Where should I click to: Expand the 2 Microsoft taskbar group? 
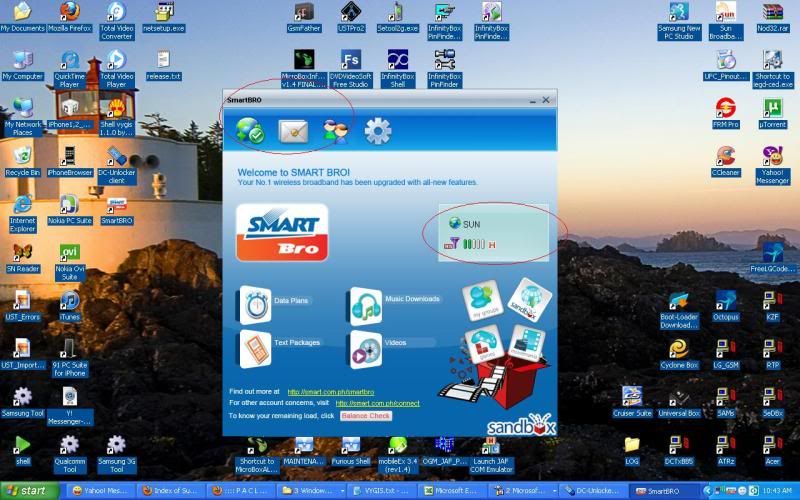click(x=524, y=491)
